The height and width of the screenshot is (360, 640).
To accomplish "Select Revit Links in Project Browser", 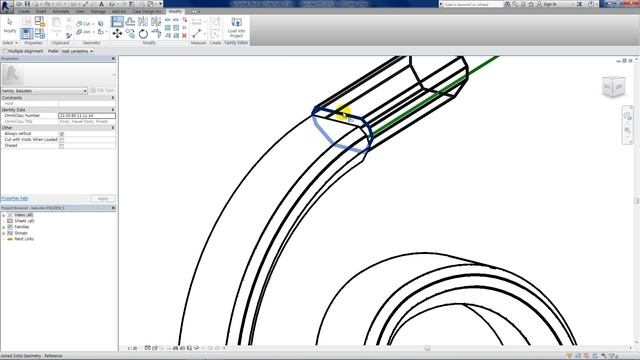I will pyautogui.click(x=24, y=239).
